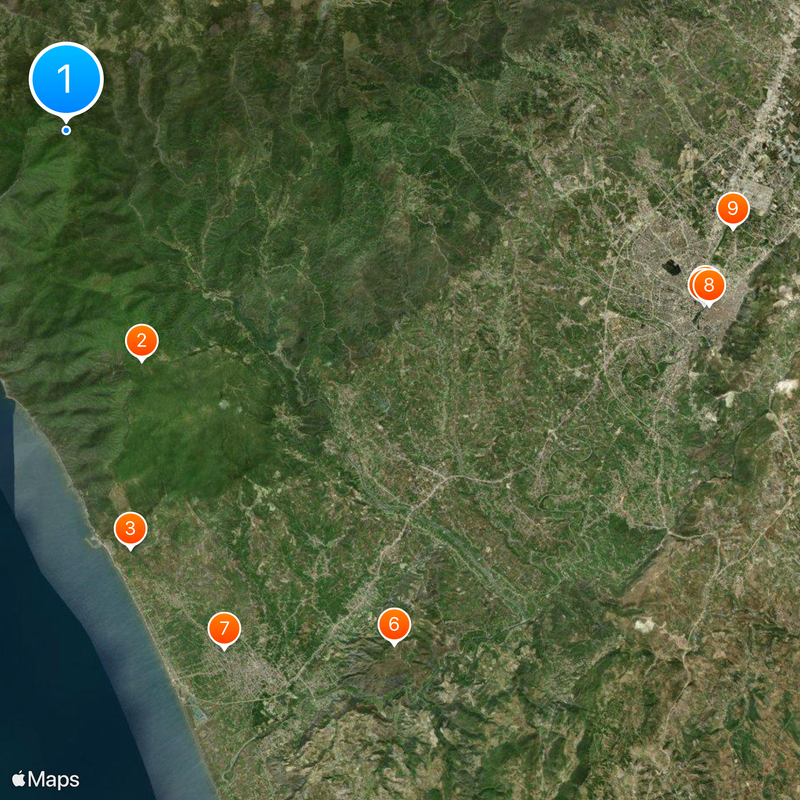Select orange map pin number 6
The image size is (800, 800).
394,625
